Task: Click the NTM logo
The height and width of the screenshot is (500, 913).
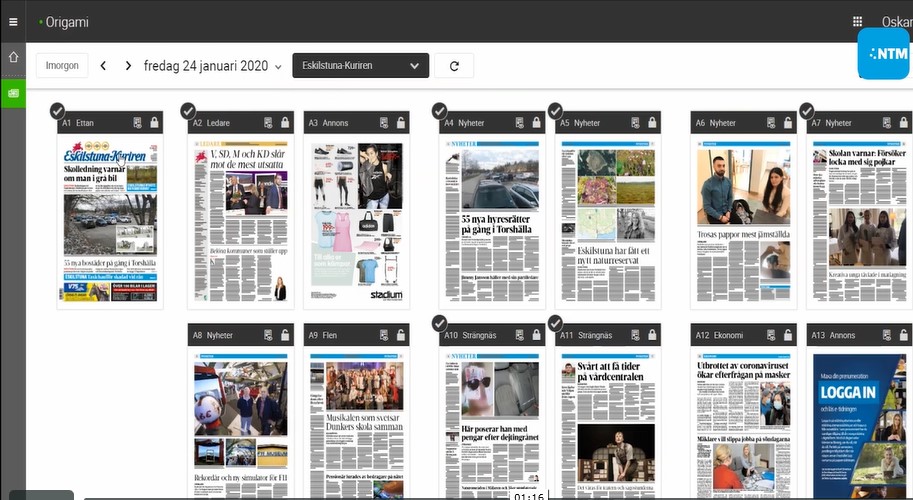Action: point(883,54)
